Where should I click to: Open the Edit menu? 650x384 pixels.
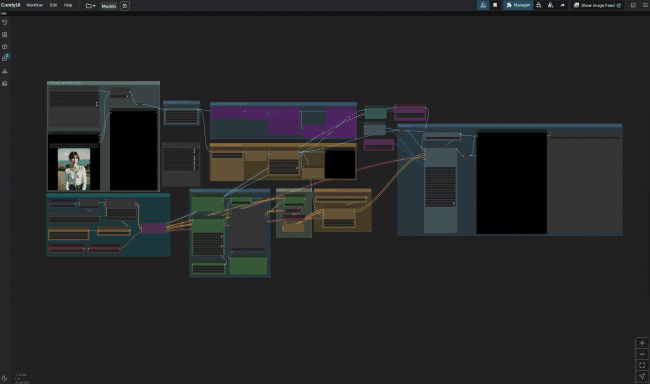[53, 5]
